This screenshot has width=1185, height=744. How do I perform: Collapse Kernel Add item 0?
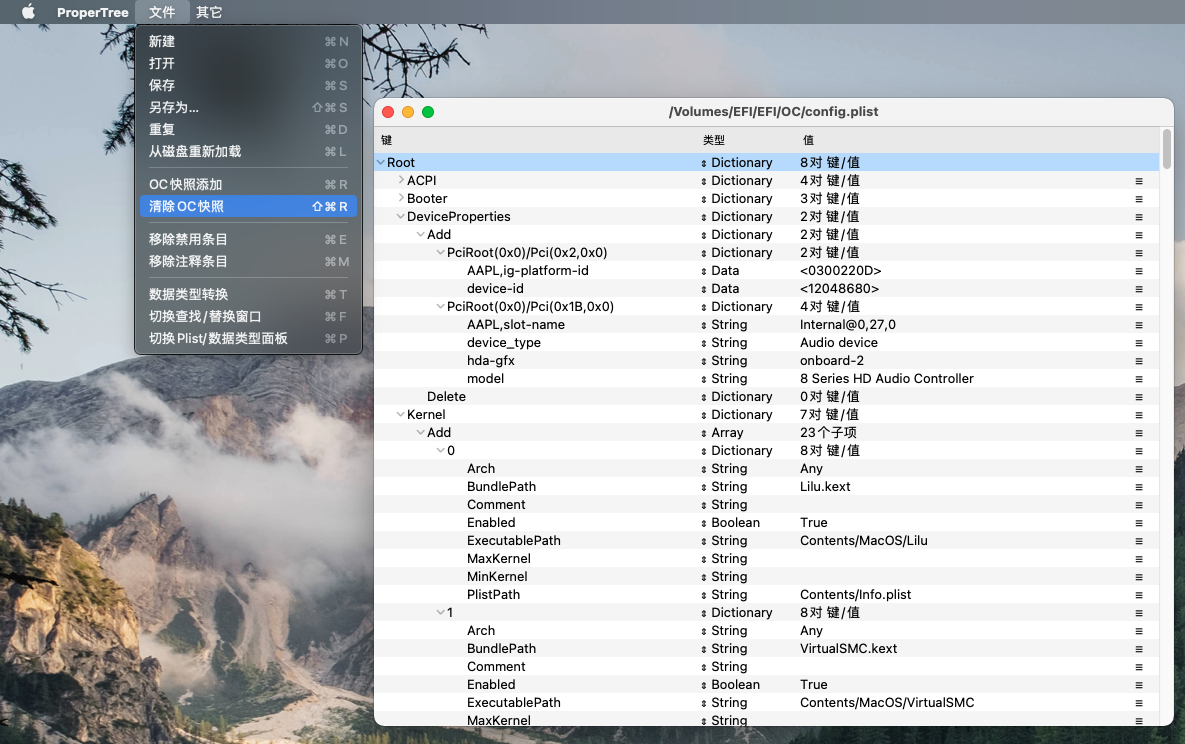441,451
